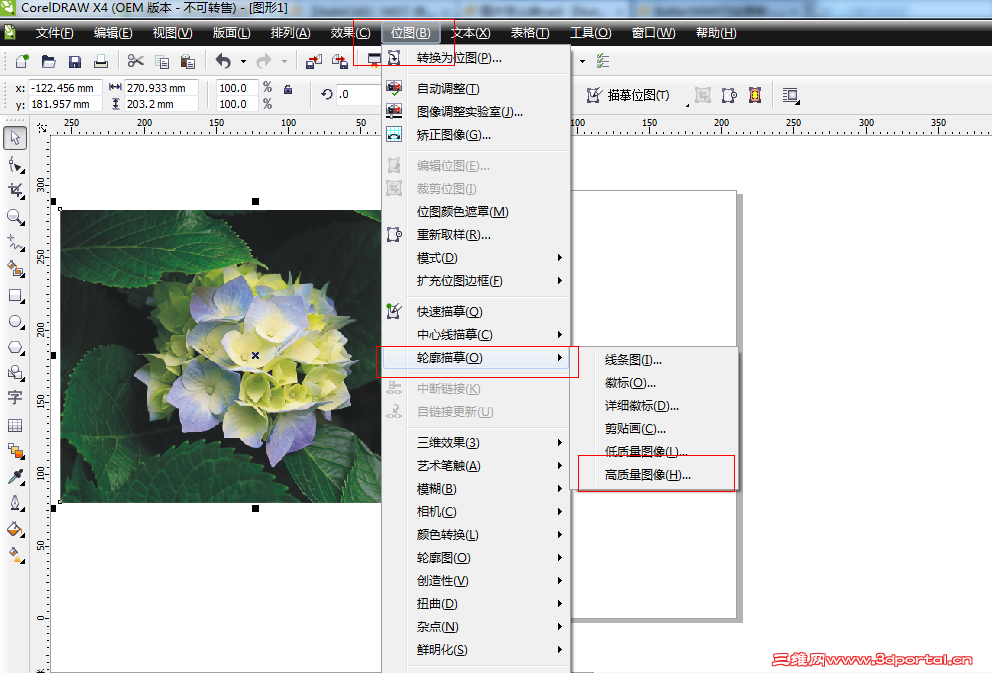
Task: Undo the last action
Action: [x=223, y=61]
